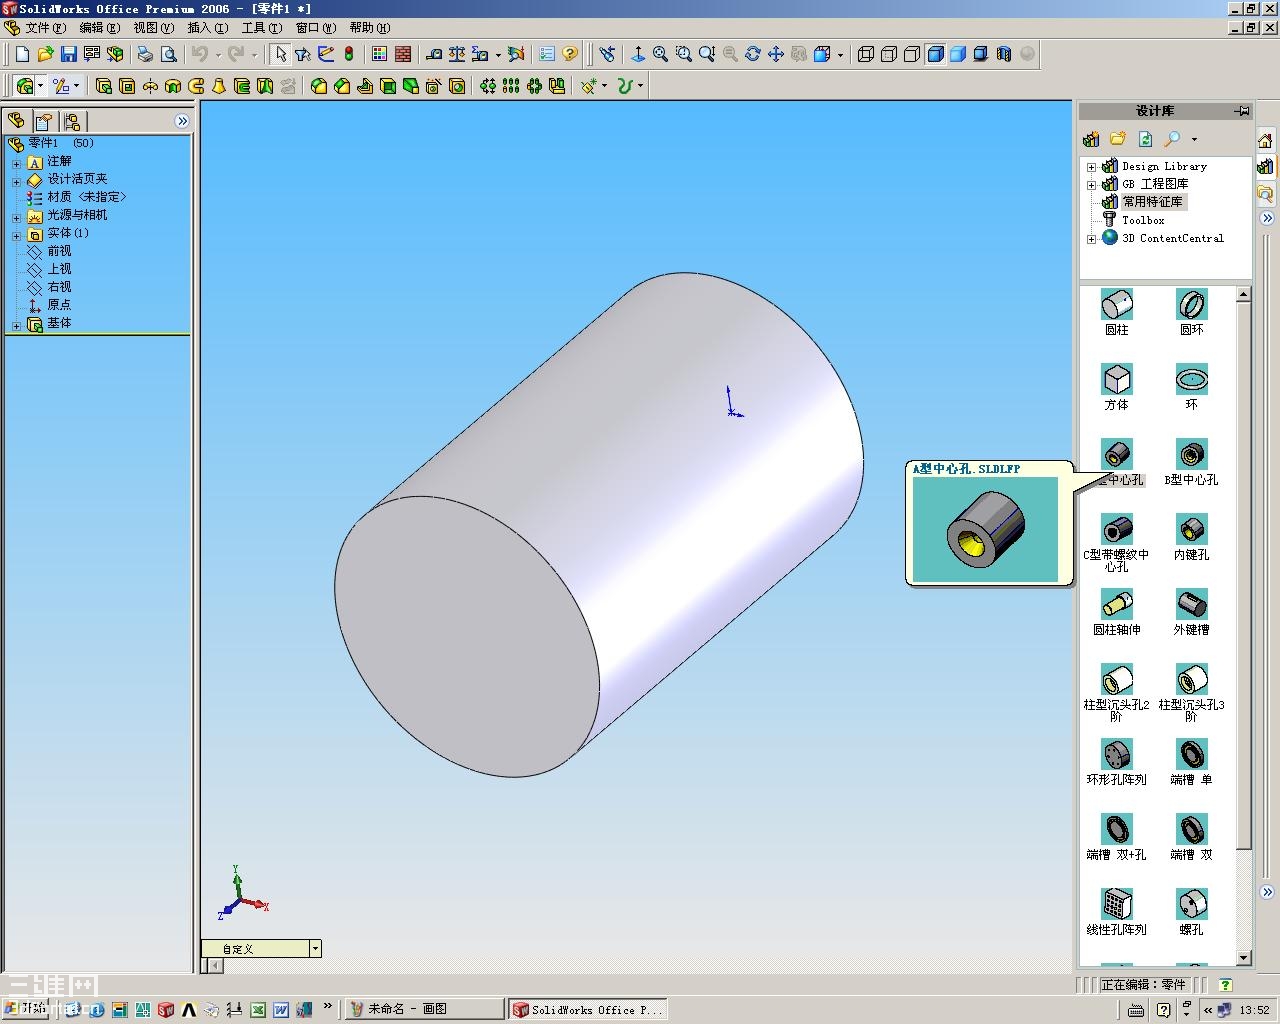Image resolution: width=1280 pixels, height=1024 pixels.
Task: Toggle the Section View button
Action: [1004, 54]
